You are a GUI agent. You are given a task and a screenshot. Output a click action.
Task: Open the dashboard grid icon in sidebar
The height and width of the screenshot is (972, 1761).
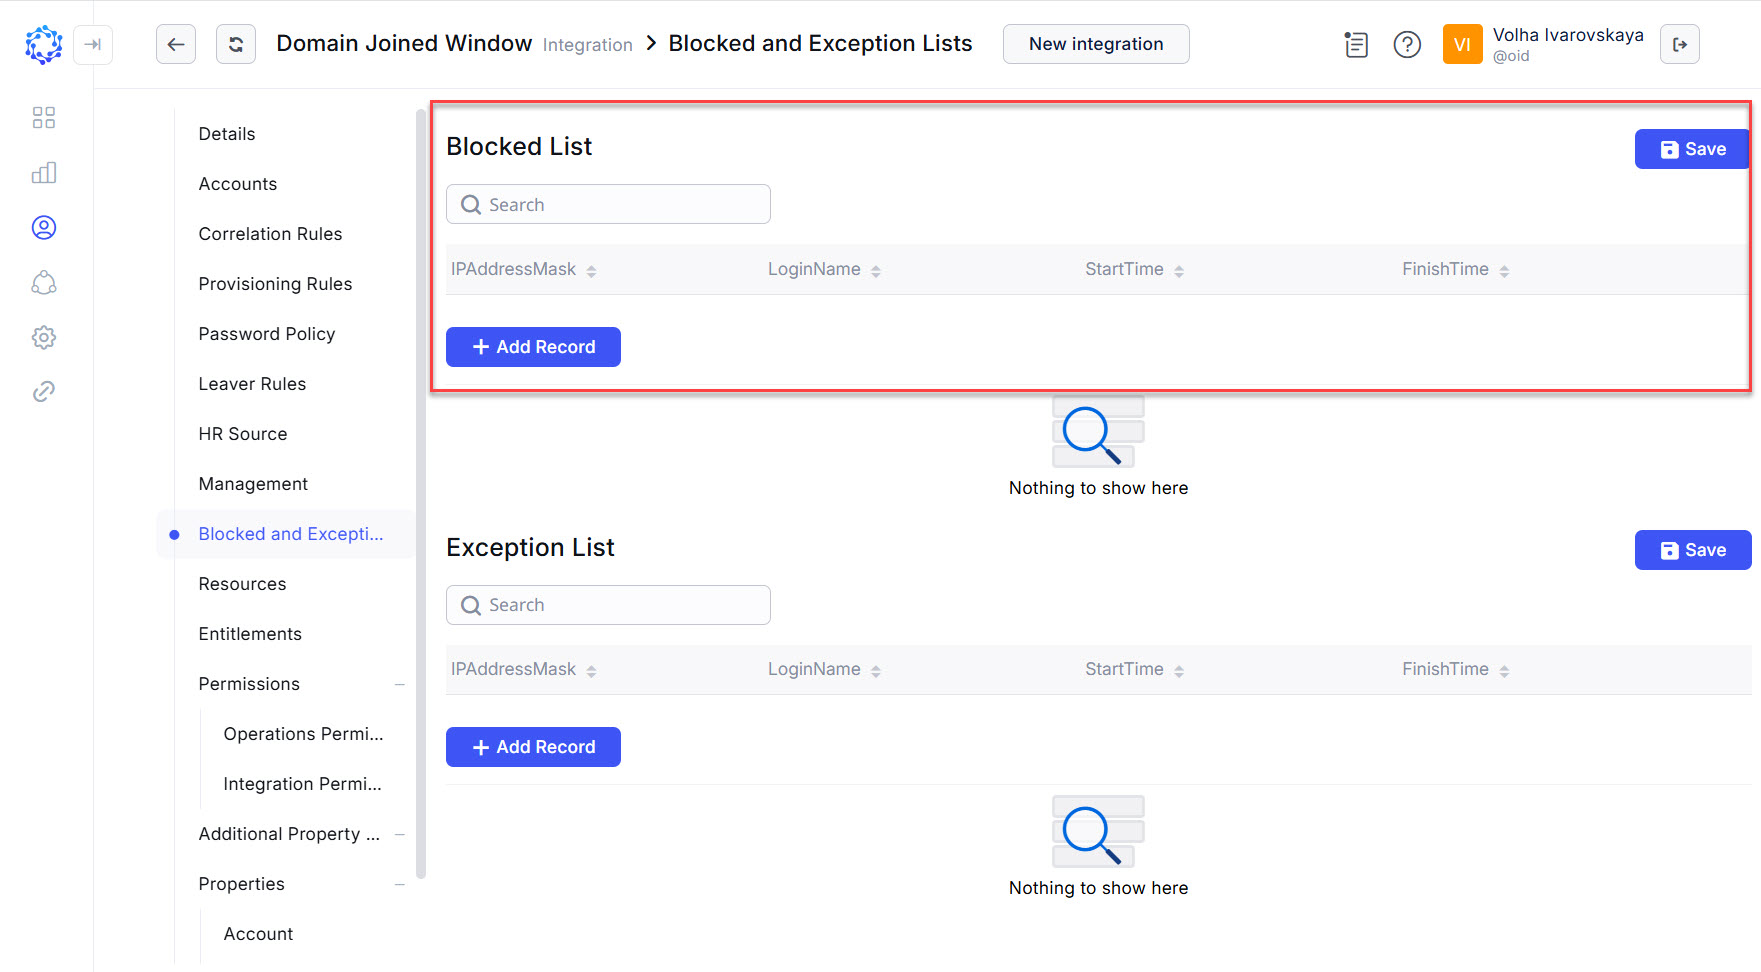click(44, 117)
